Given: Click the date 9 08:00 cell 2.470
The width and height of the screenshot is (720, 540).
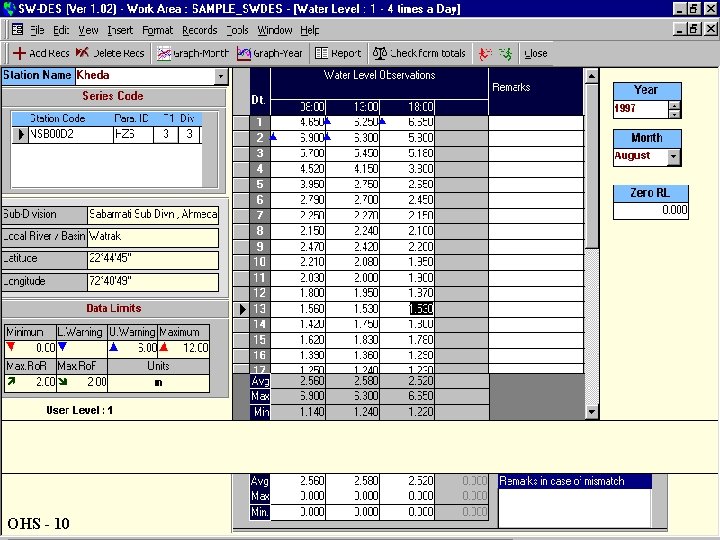Looking at the screenshot, I should tap(298, 247).
